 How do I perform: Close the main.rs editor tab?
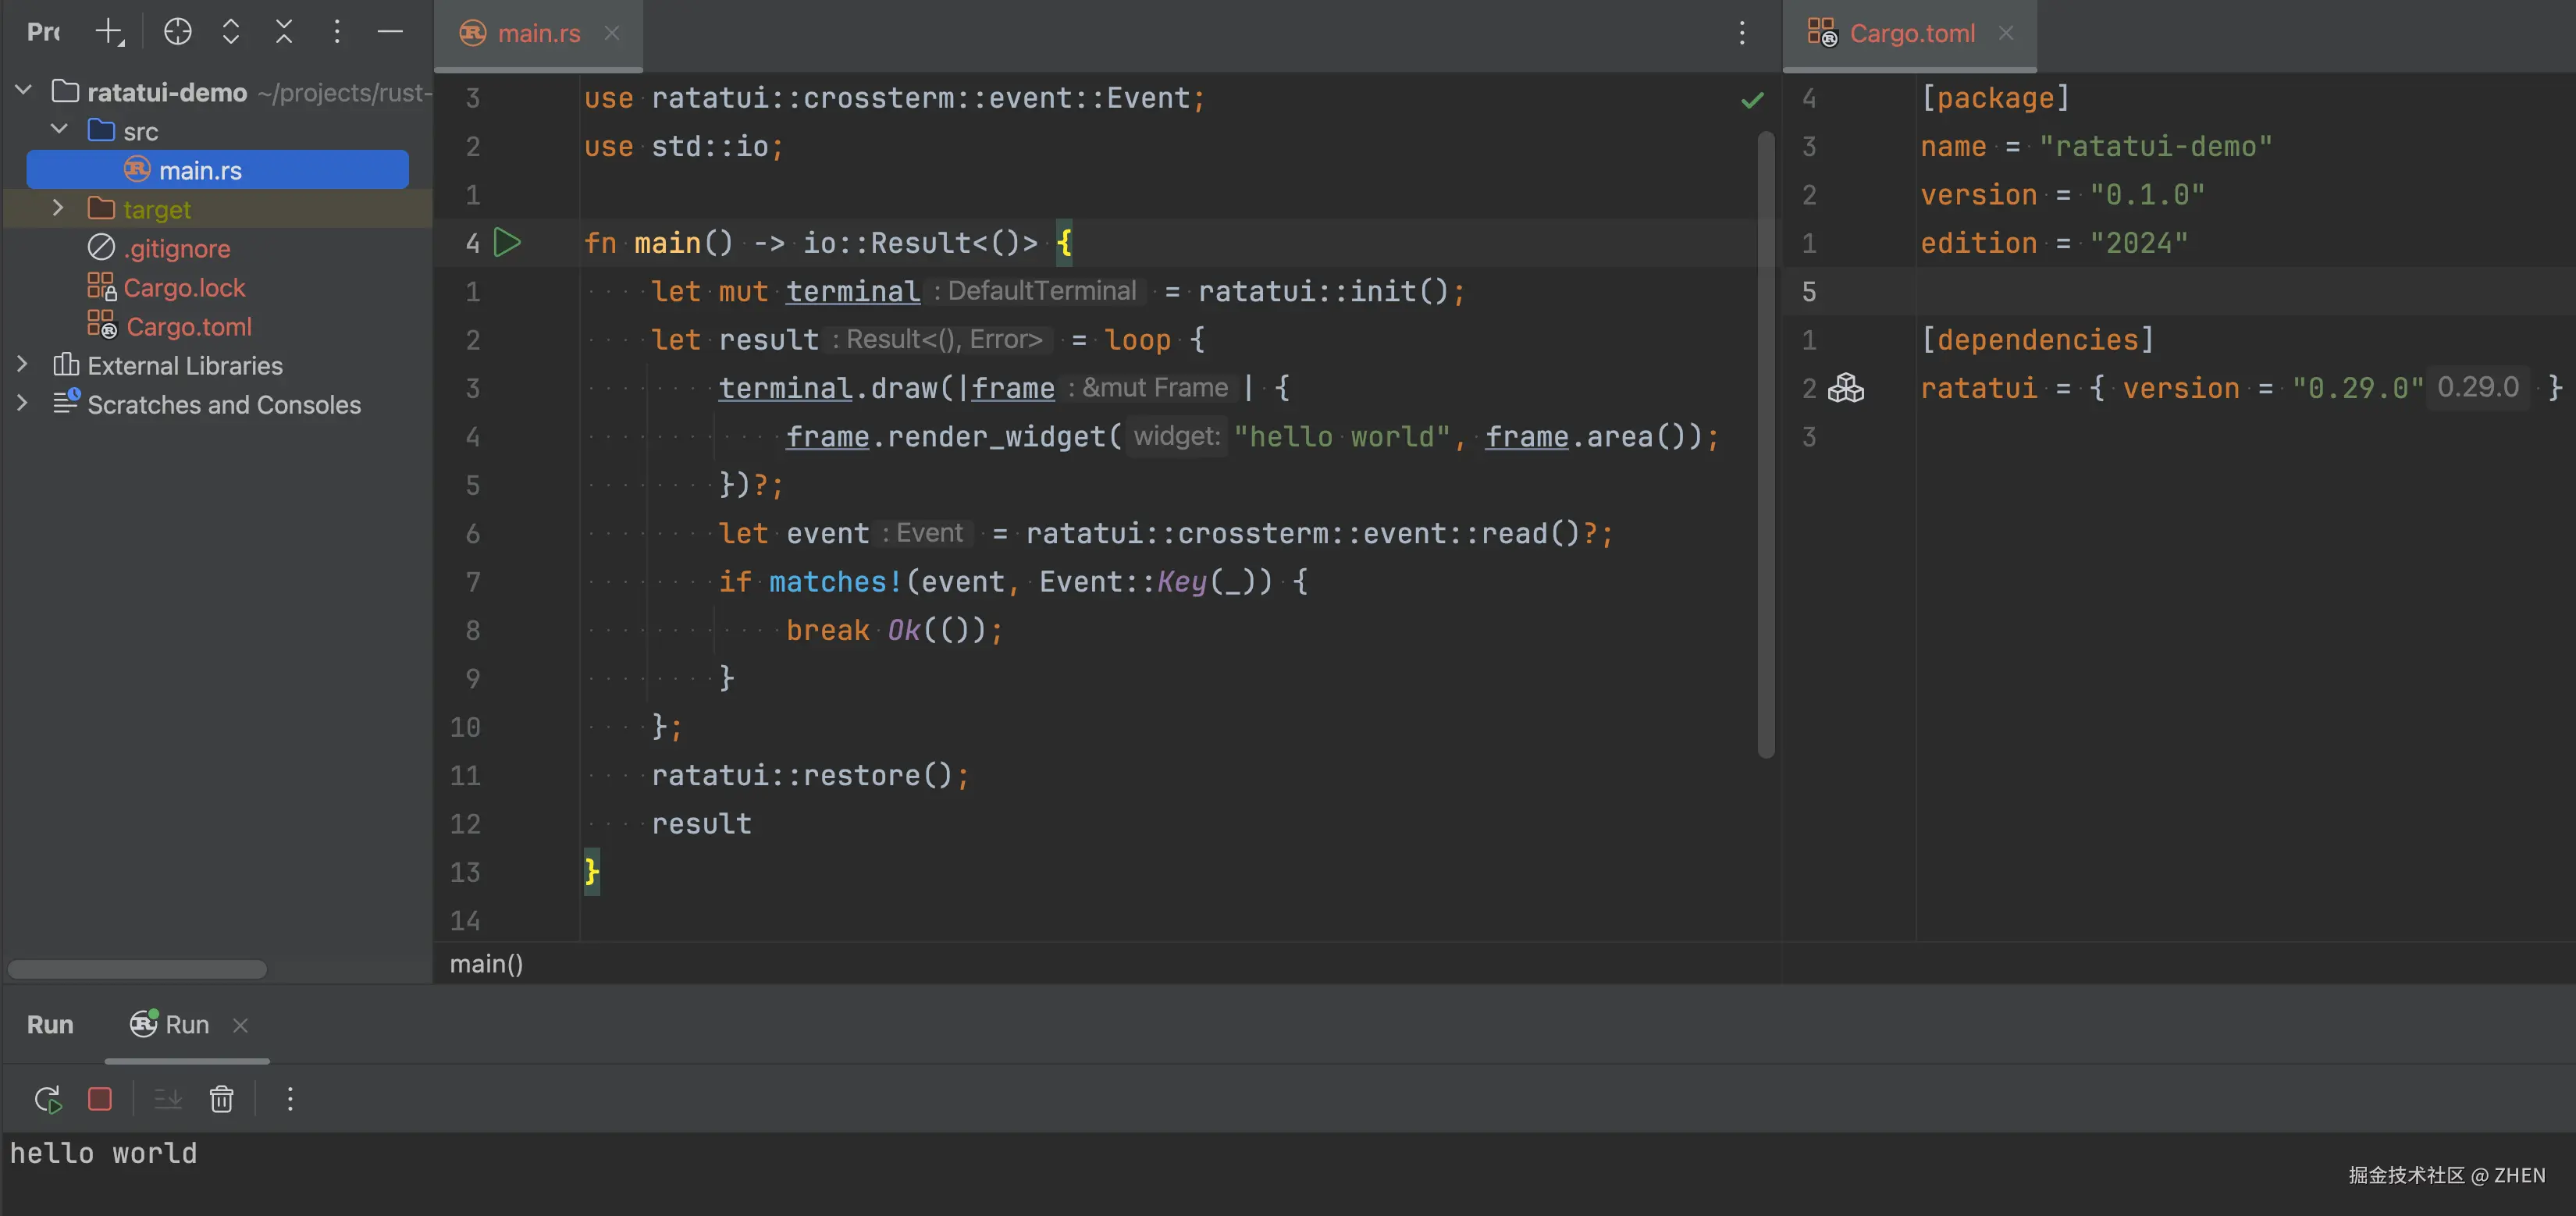coord(612,33)
